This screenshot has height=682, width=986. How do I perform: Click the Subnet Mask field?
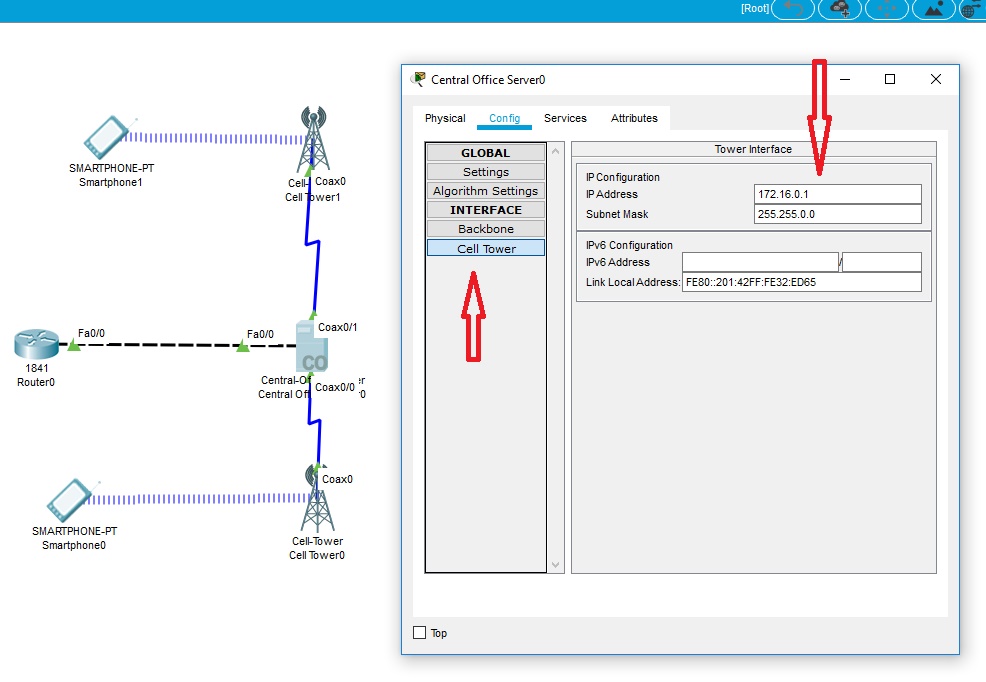click(837, 214)
